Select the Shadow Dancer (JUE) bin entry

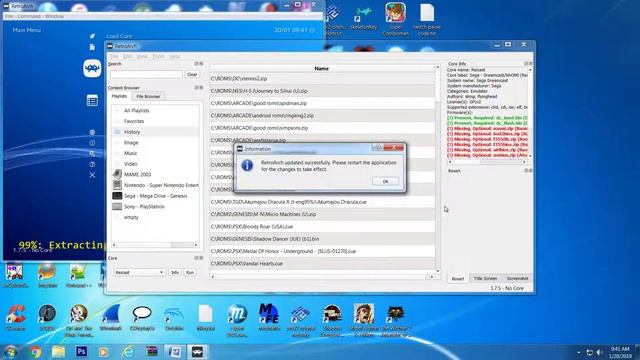[x=322, y=239]
